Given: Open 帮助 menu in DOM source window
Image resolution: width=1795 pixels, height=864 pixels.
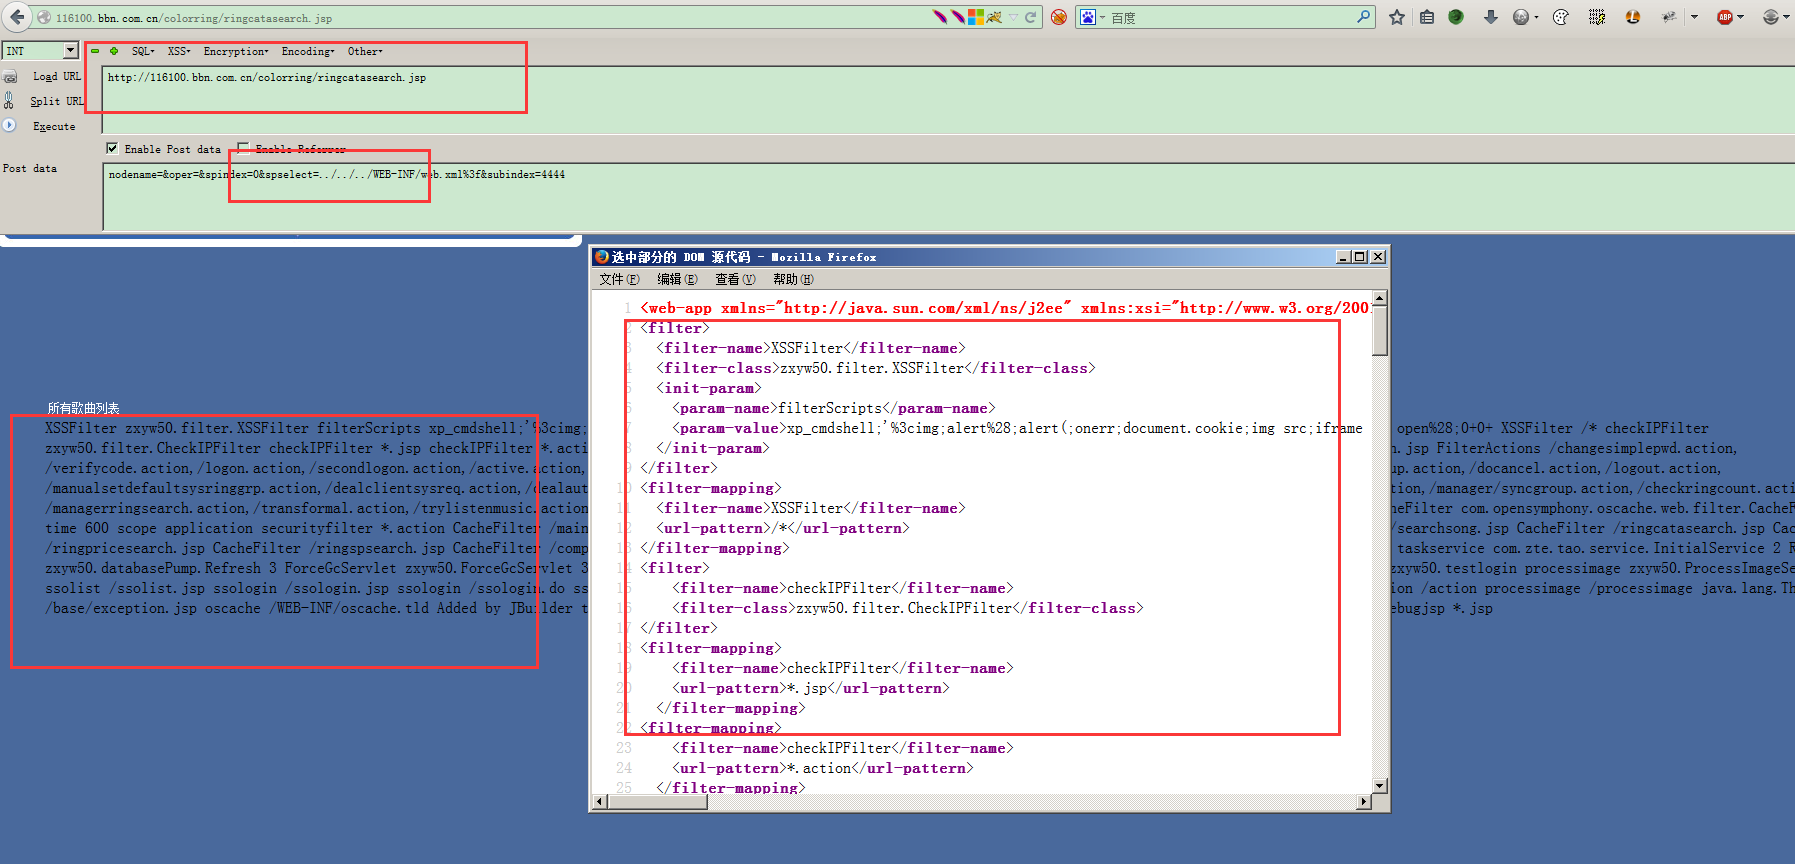Looking at the screenshot, I should pos(793,279).
